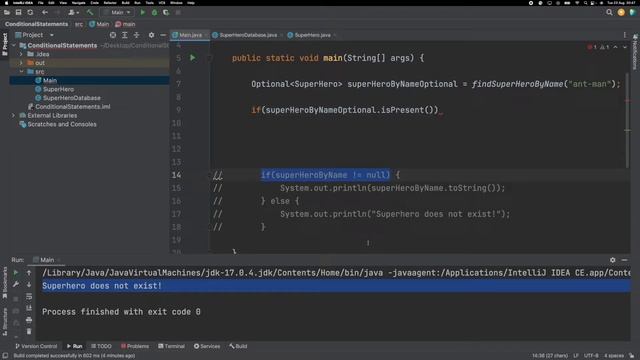Open Search Everywhere magnifier icon

point(609,13)
